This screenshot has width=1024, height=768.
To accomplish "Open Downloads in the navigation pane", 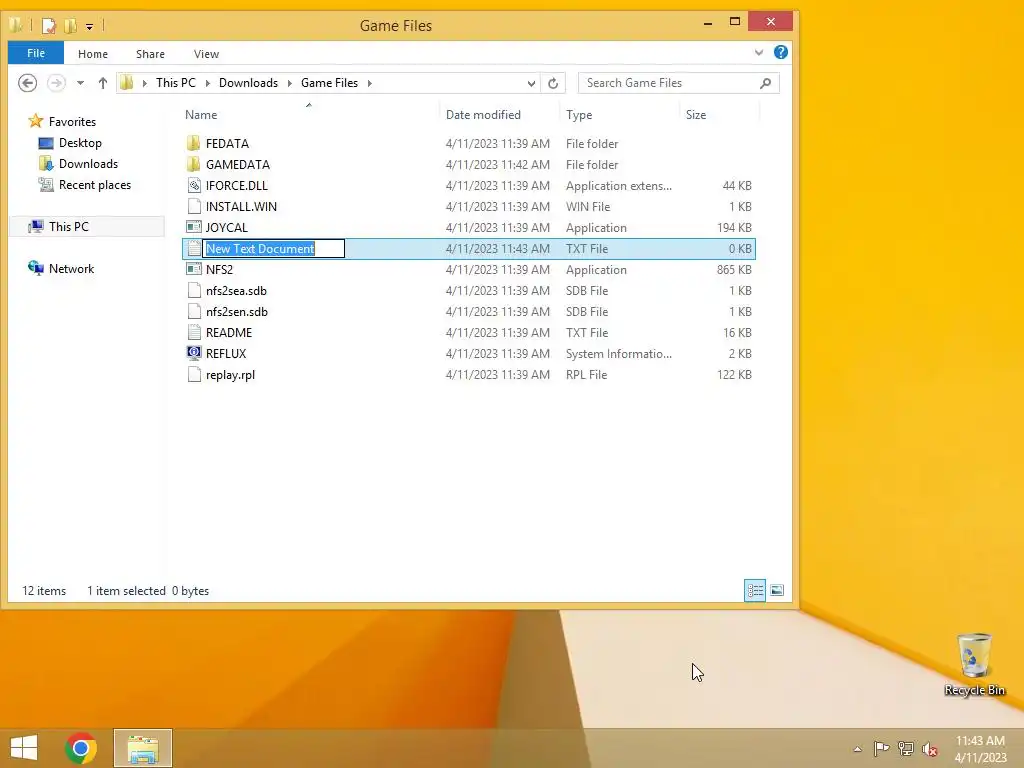I will click(x=88, y=163).
